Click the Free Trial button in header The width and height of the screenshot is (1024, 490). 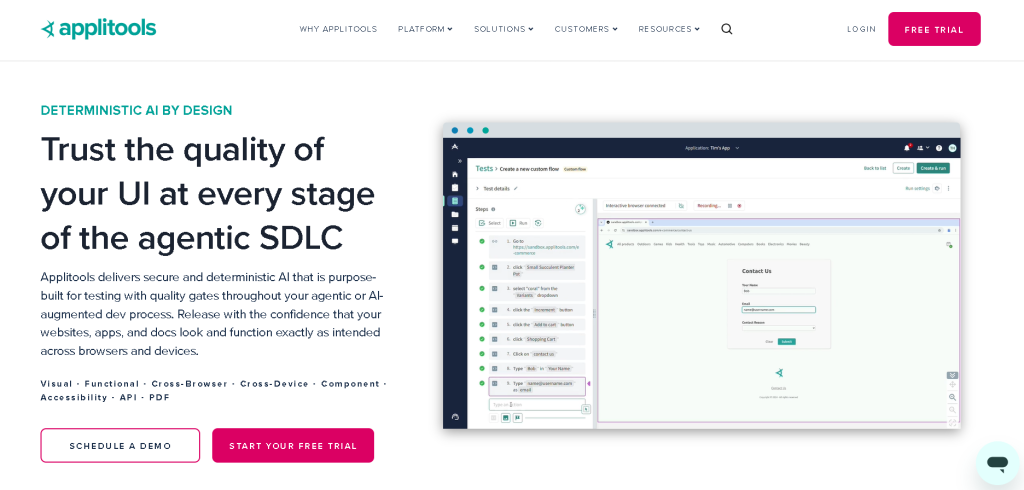[x=934, y=29]
